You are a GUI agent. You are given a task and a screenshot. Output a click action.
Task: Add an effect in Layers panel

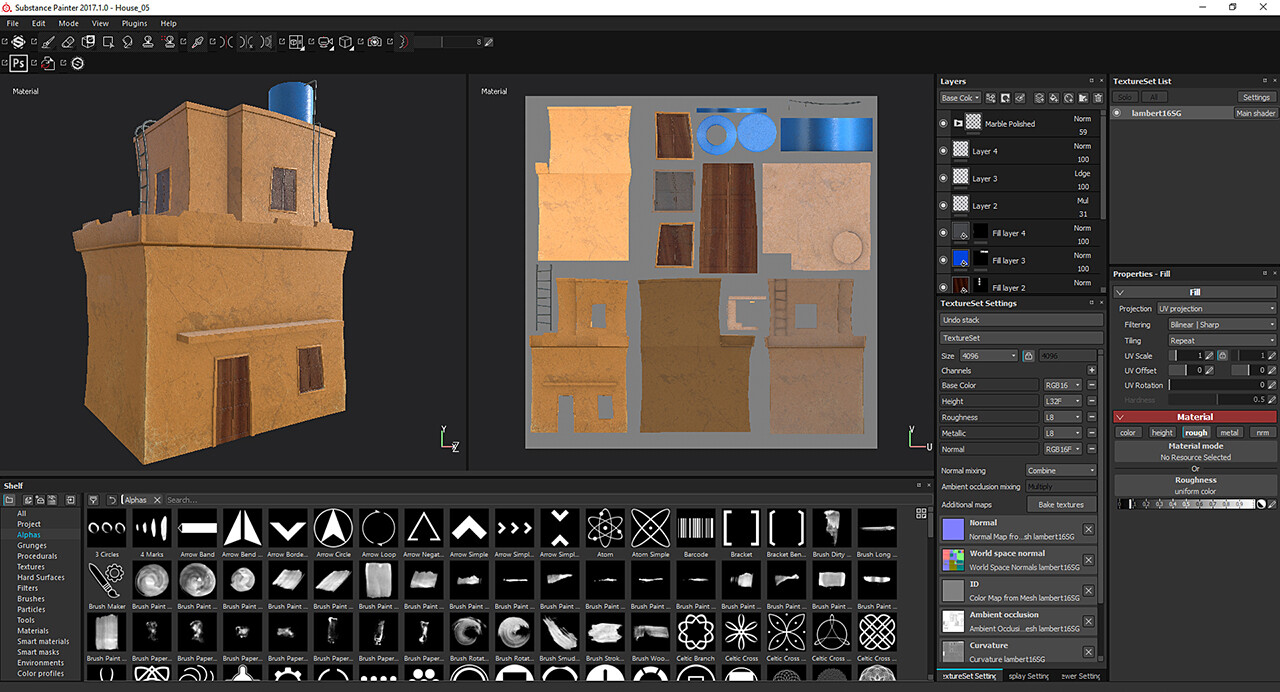pos(990,98)
